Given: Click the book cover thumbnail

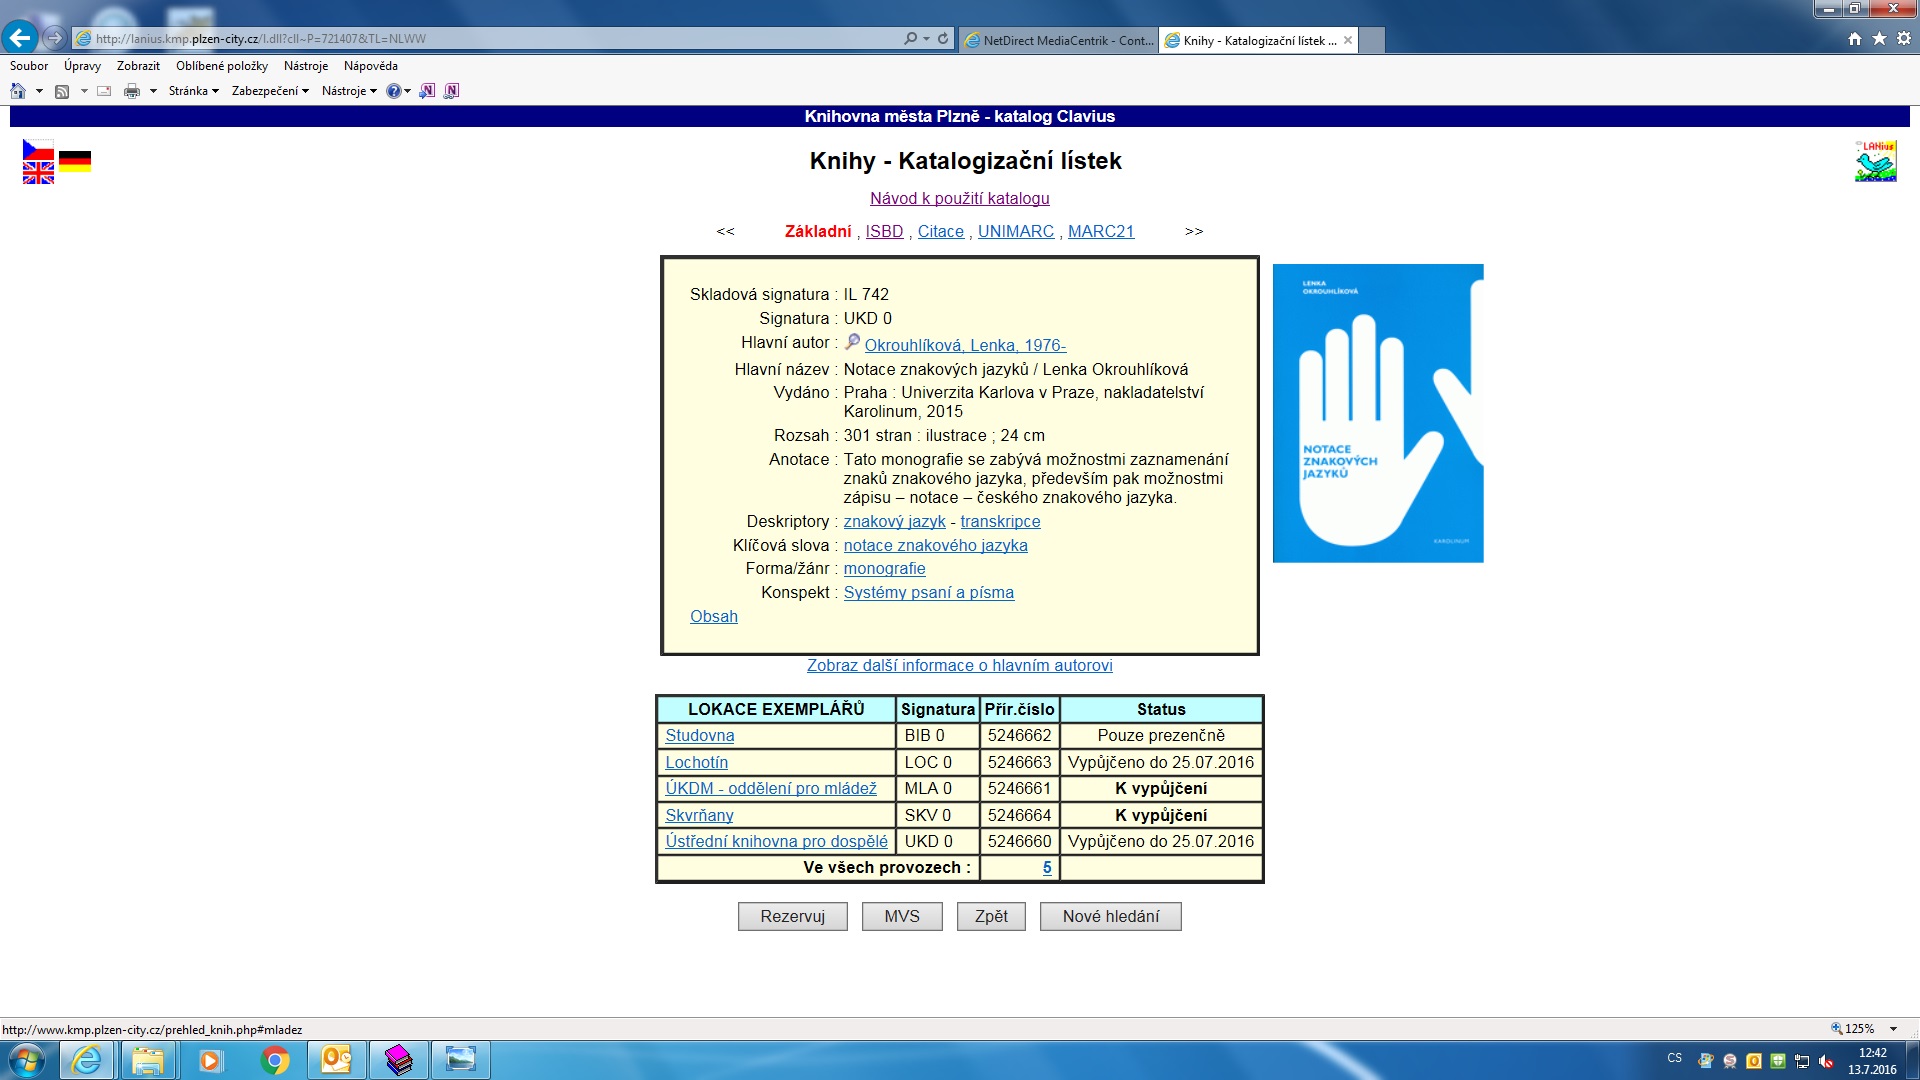Looking at the screenshot, I should click(1377, 413).
